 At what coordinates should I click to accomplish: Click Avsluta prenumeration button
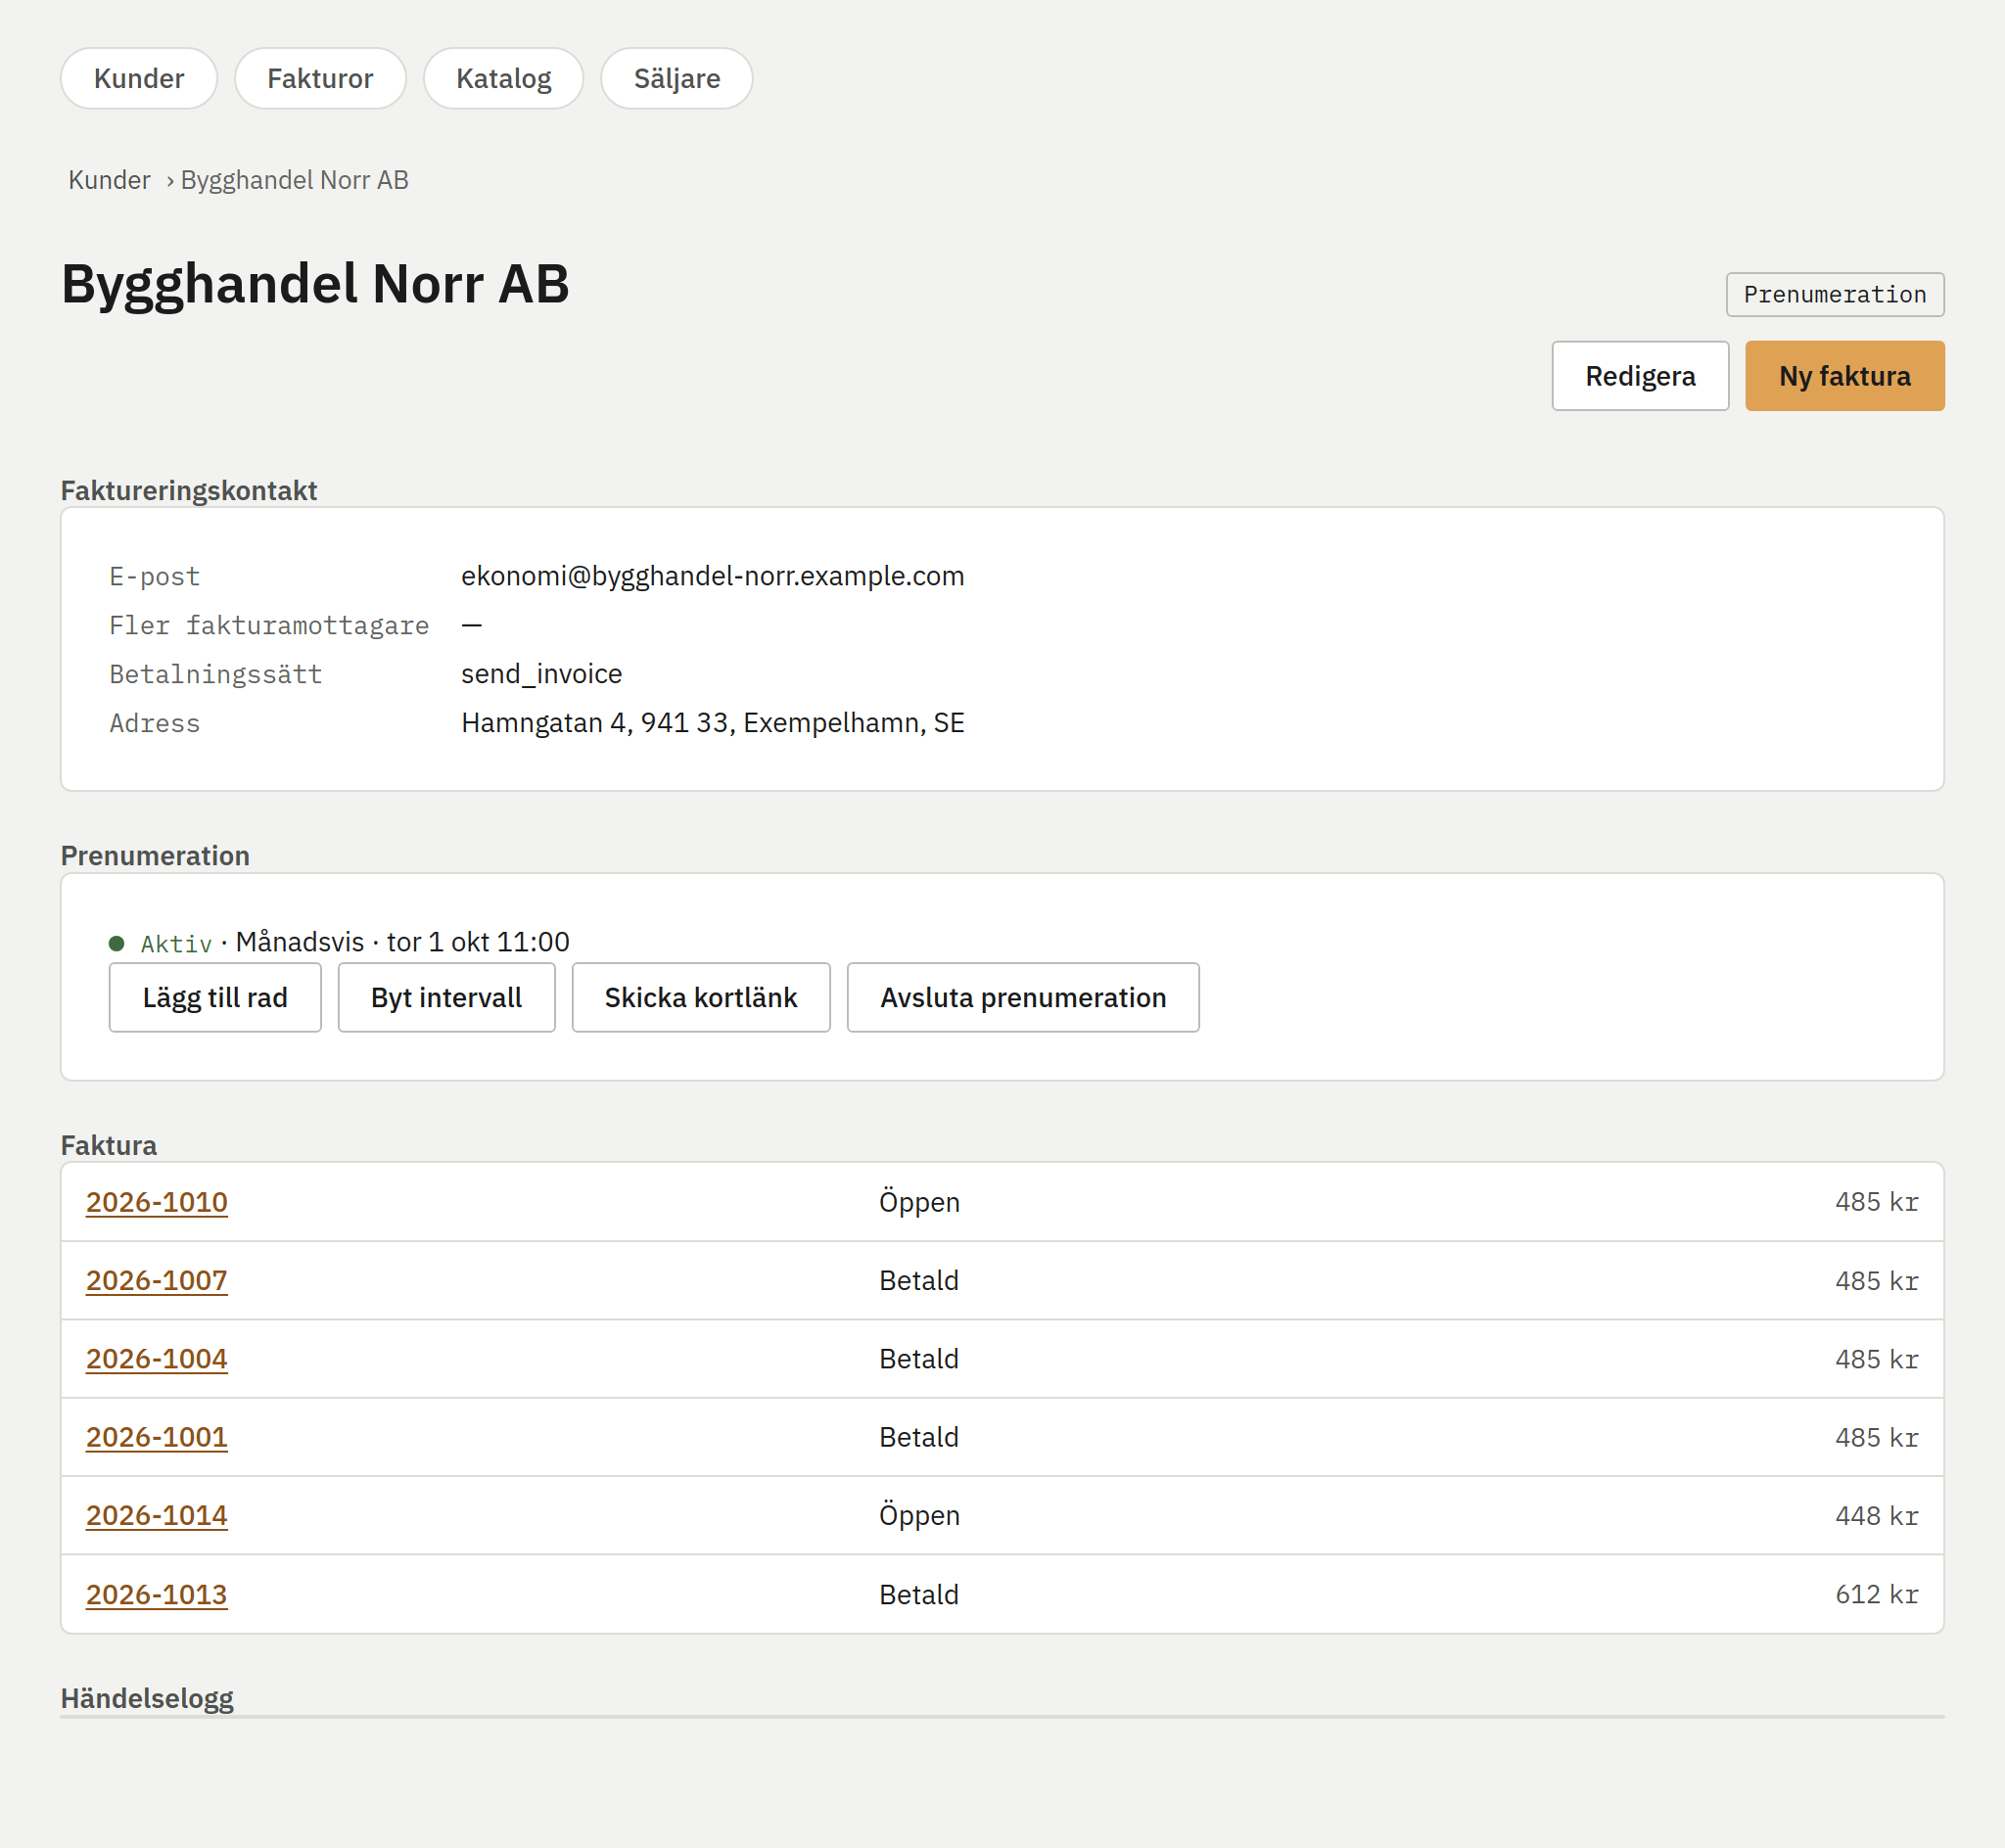pyautogui.click(x=1022, y=997)
